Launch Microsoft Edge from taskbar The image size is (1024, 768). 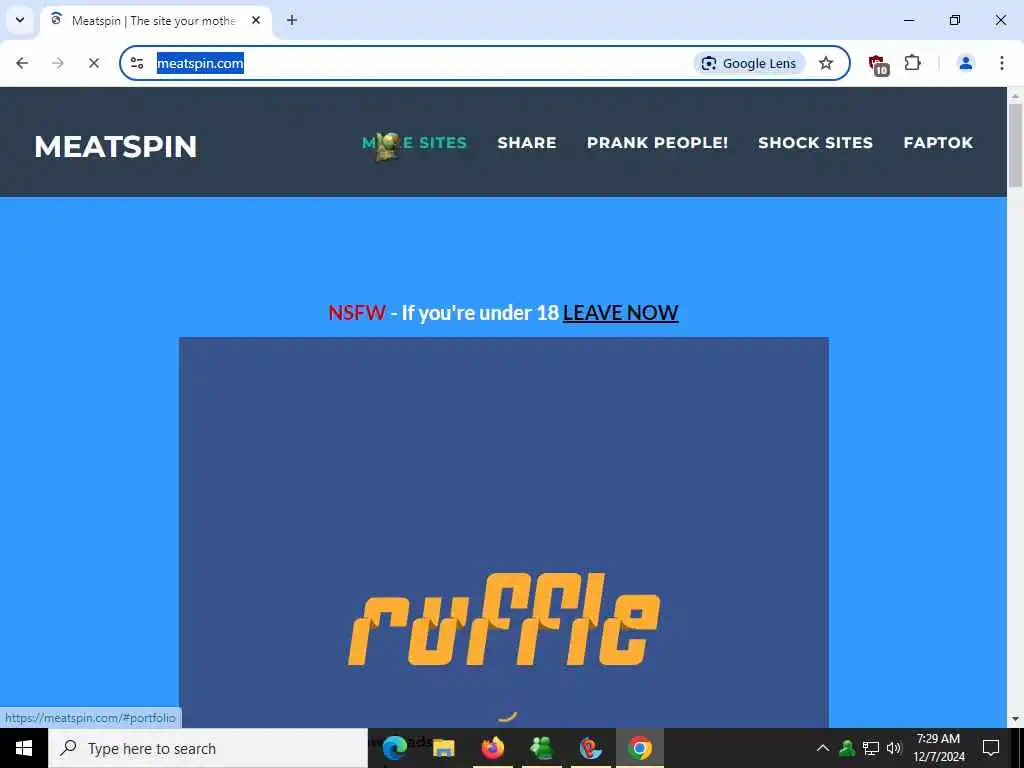click(x=394, y=748)
